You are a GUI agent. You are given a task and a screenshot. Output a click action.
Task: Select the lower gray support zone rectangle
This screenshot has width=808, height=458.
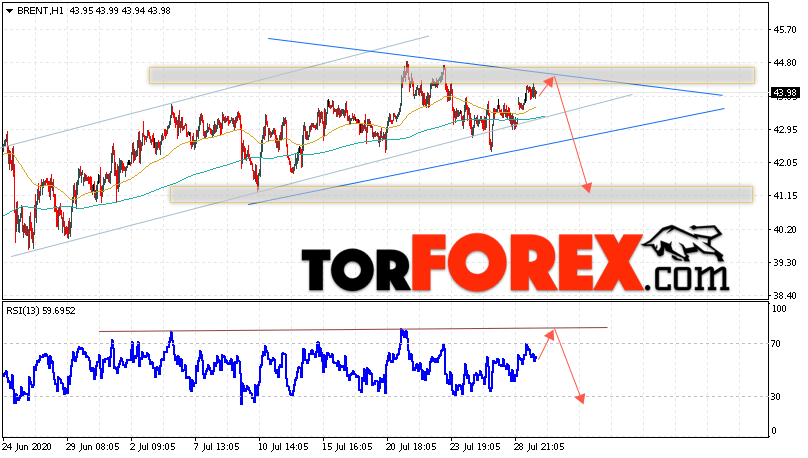(461, 194)
